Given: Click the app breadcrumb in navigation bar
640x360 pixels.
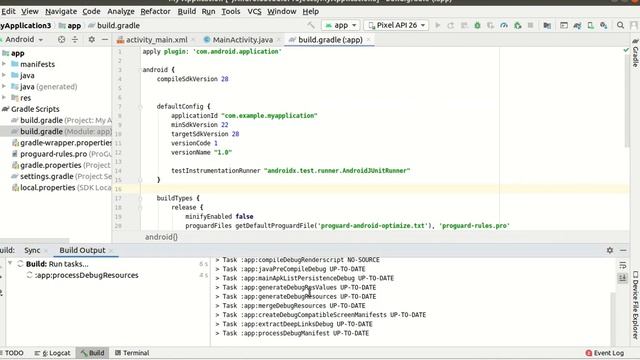Looking at the screenshot, I should click(x=70, y=25).
